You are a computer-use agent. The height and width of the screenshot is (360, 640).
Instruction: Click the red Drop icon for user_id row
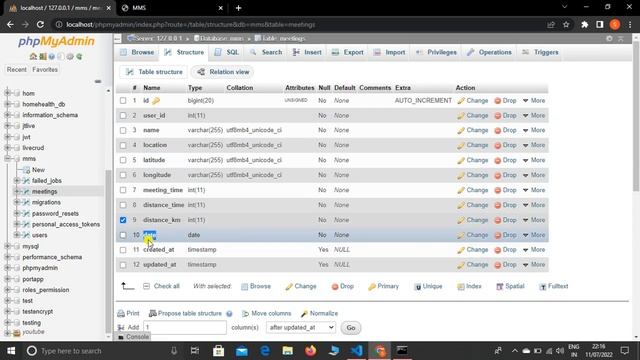tap(498, 116)
